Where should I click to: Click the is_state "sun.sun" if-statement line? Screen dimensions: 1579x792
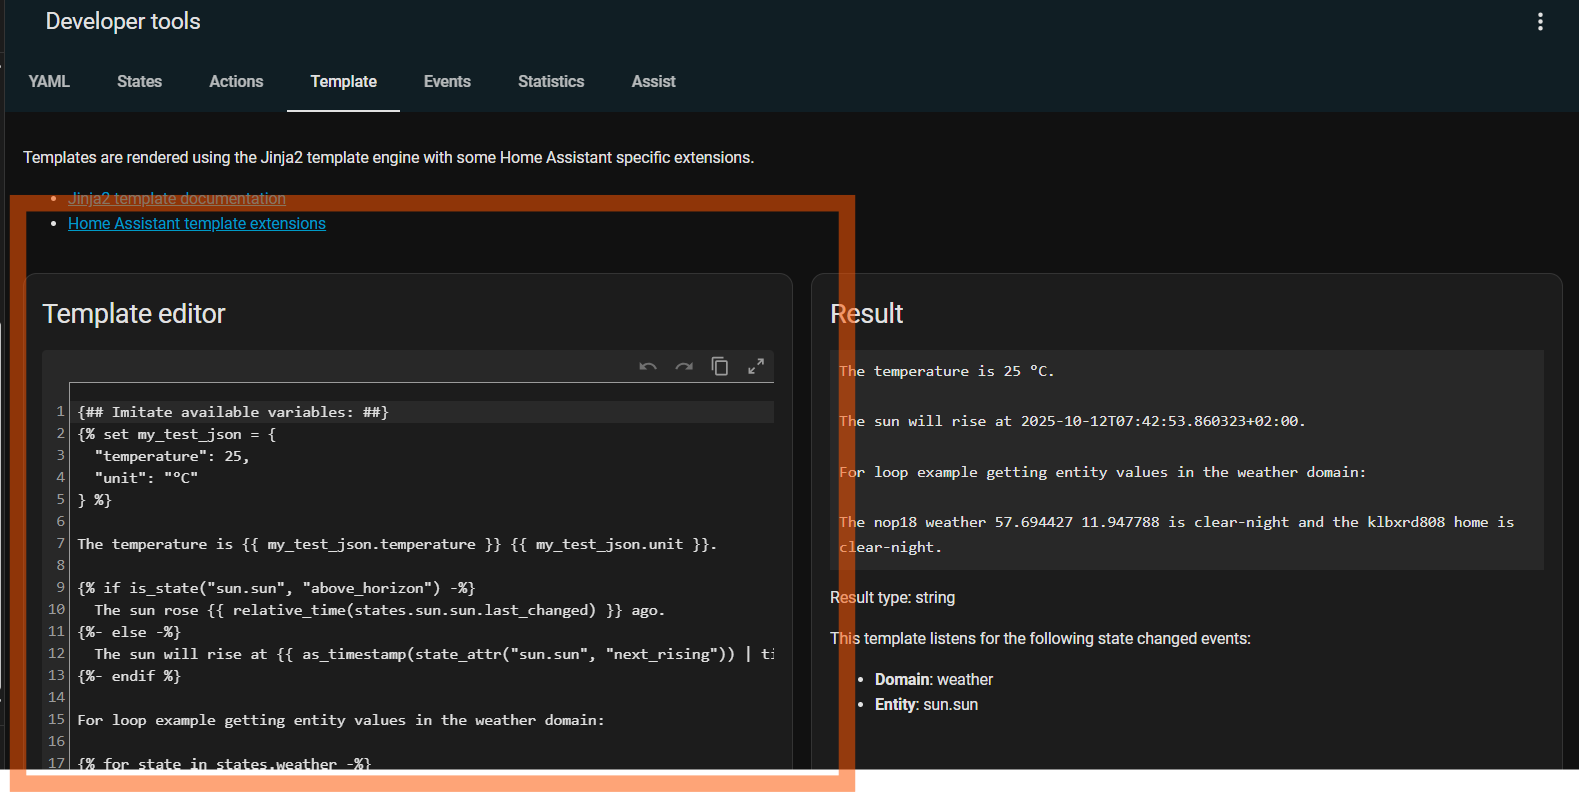(276, 588)
